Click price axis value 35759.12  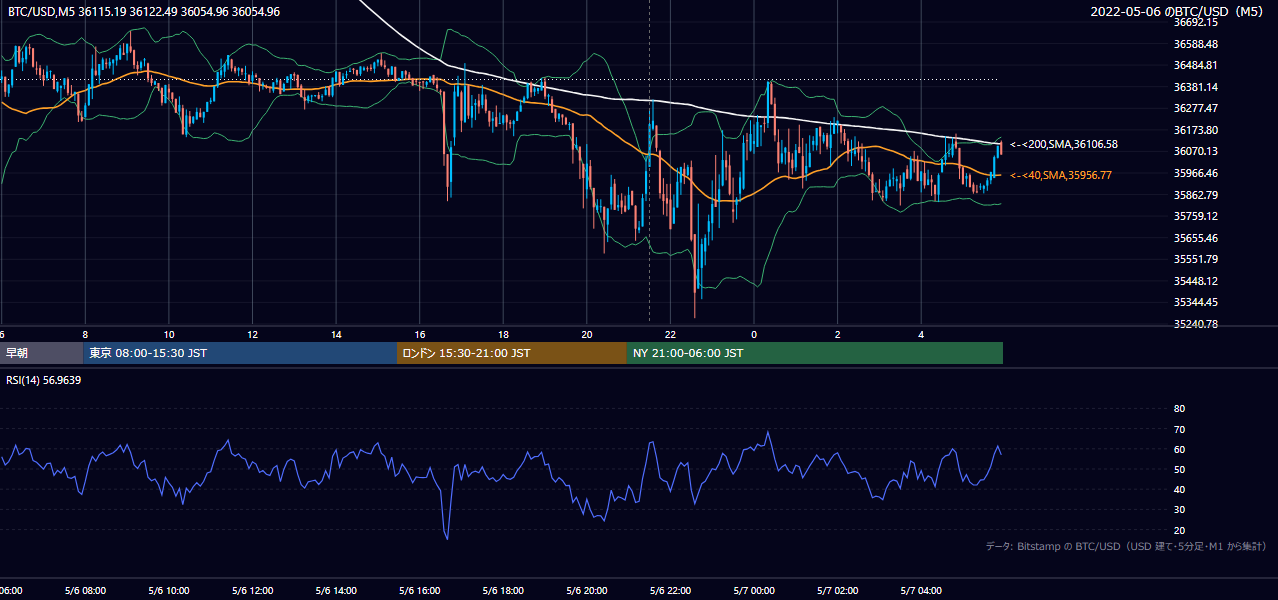click(x=1196, y=216)
